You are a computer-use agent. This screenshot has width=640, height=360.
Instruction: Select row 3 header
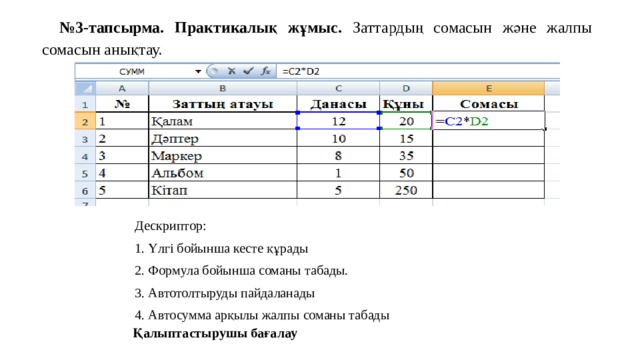point(85,139)
